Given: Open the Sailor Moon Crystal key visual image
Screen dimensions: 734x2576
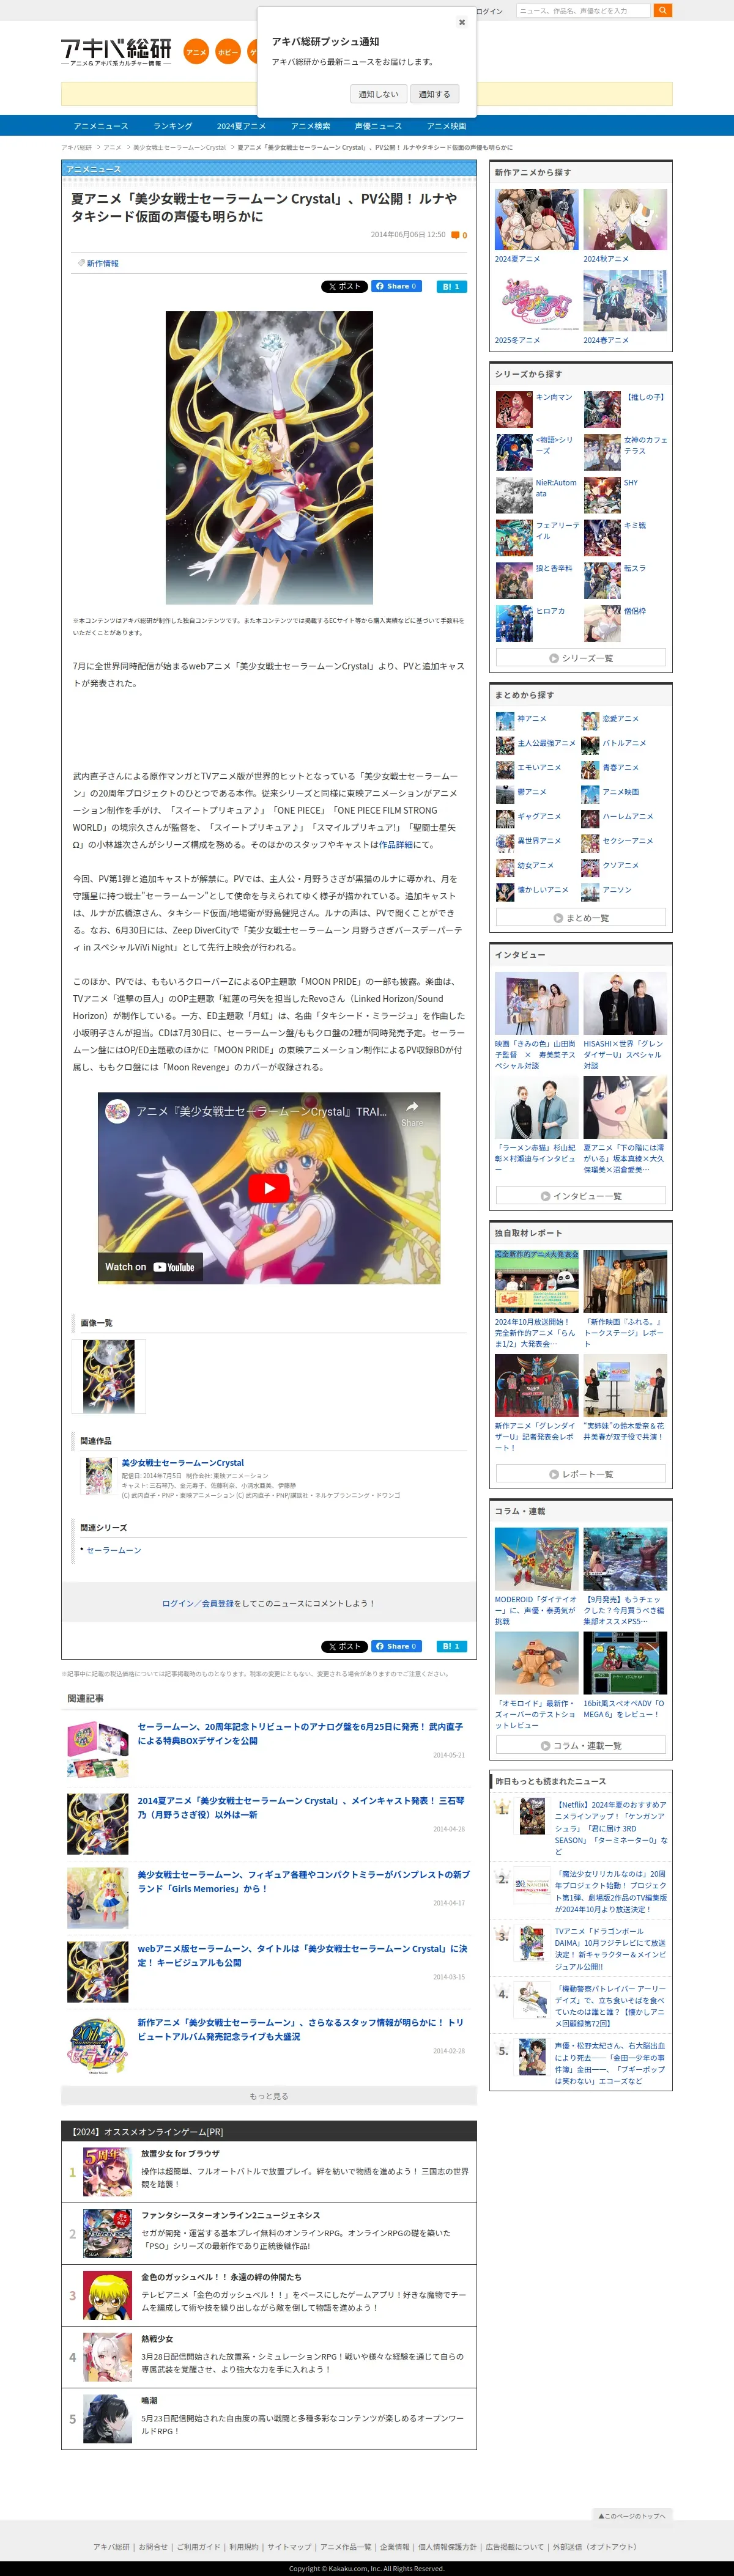Looking at the screenshot, I should (269, 457).
